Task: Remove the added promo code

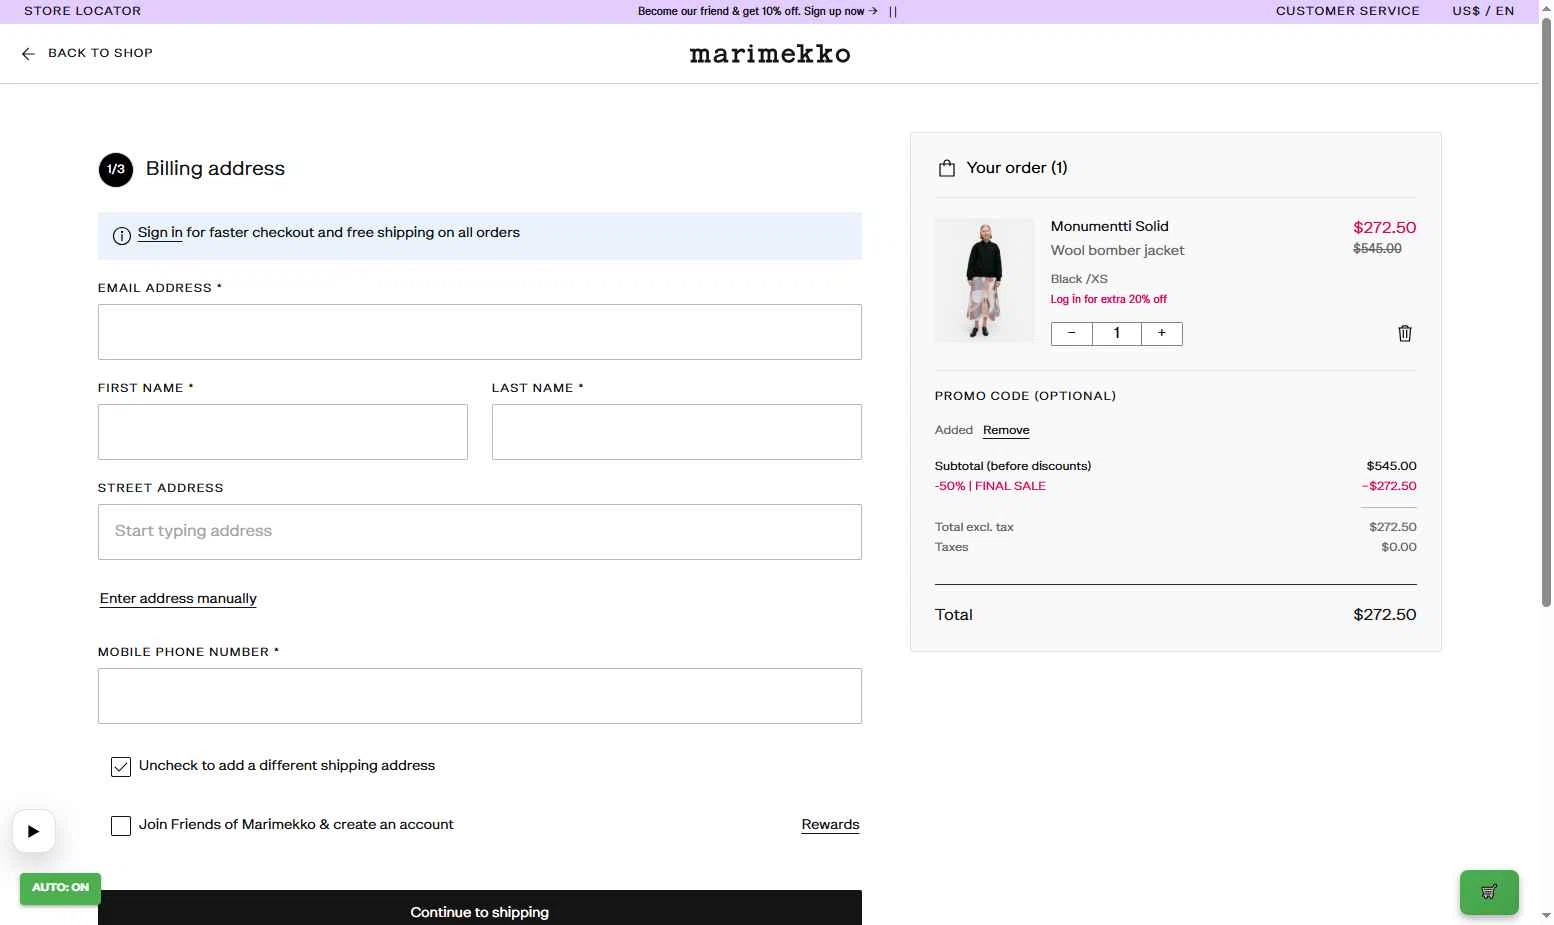Action: coord(1006,430)
